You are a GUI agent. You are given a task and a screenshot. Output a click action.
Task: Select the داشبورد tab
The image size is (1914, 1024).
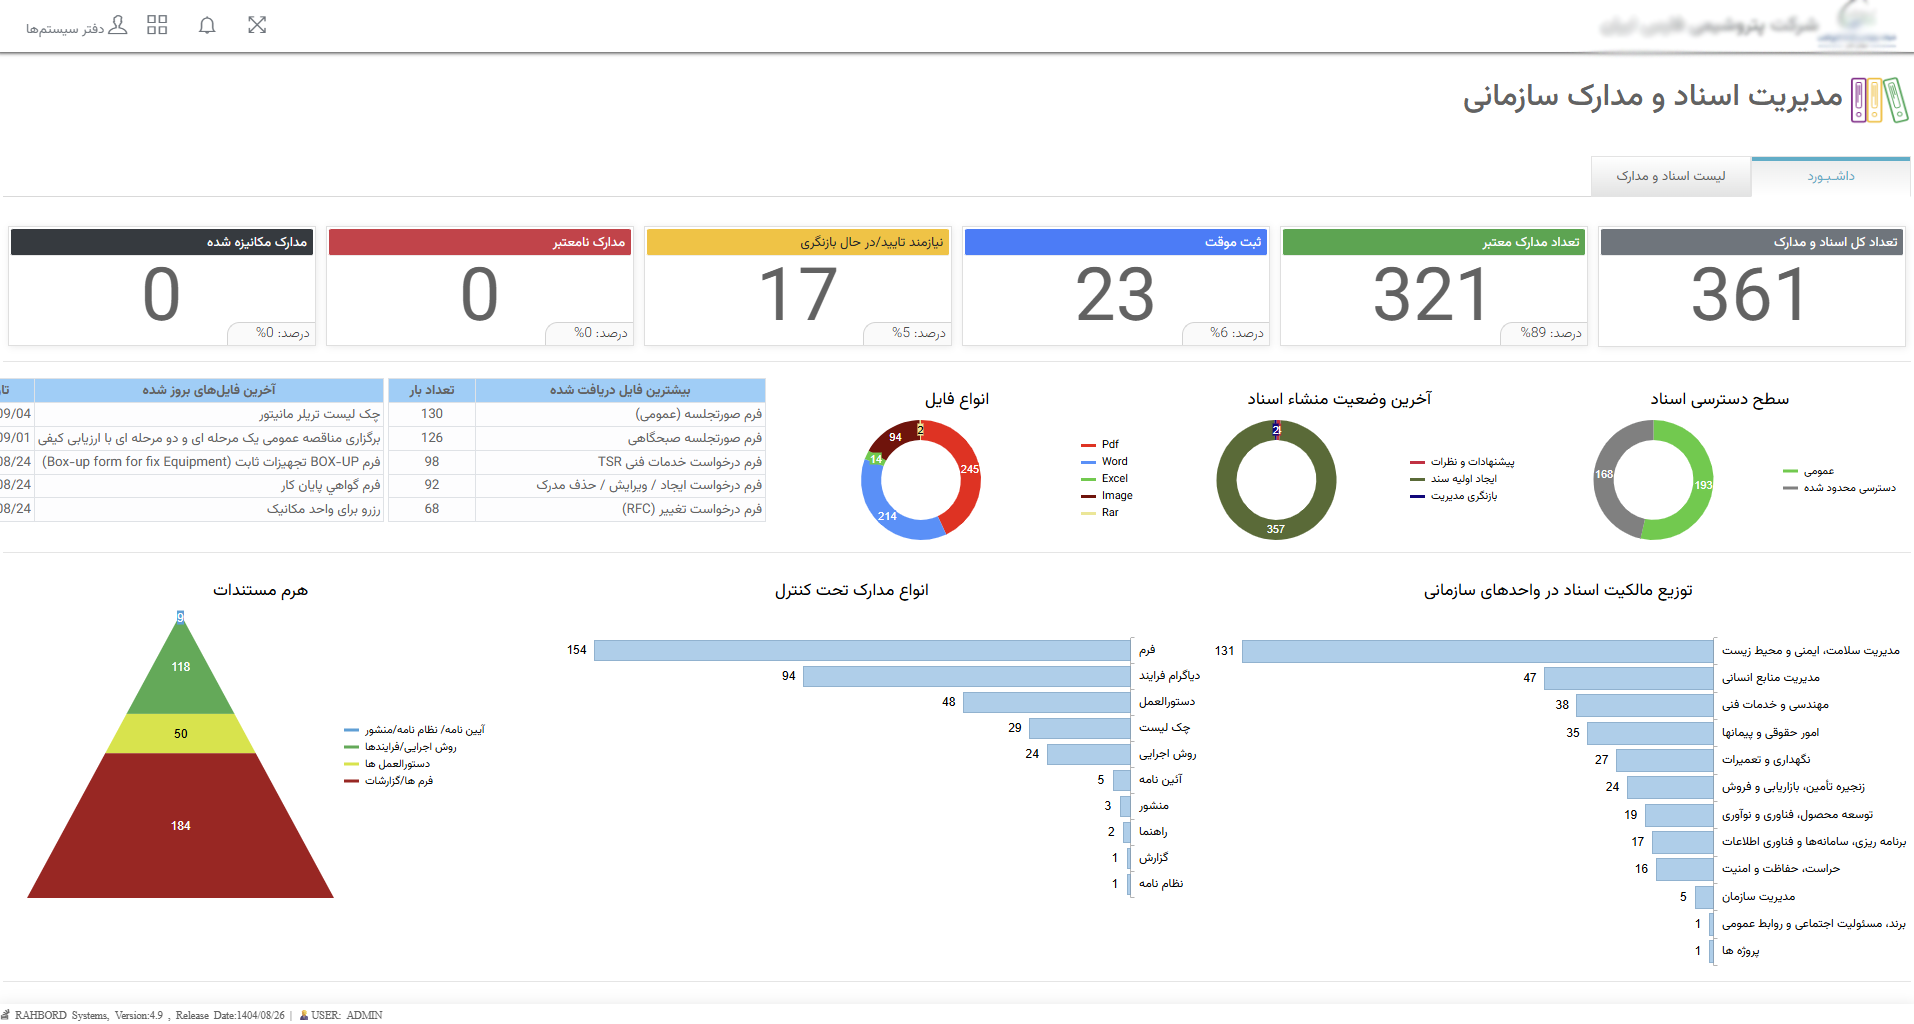coord(1831,176)
